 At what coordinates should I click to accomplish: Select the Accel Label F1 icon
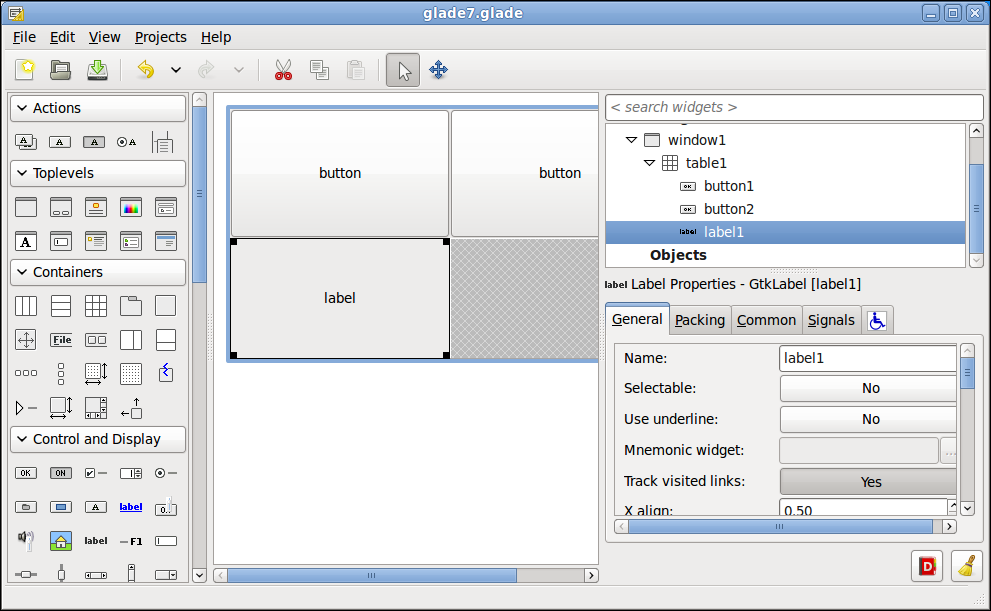click(x=131, y=541)
